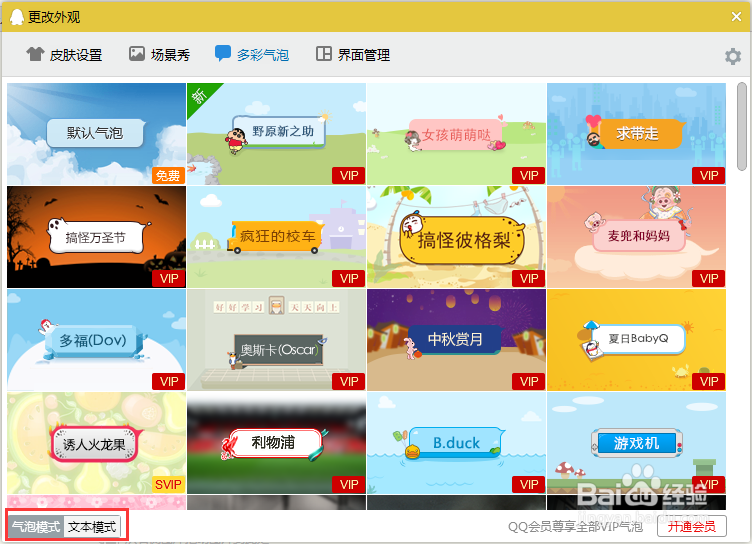Switch to the 场景秀 tab
Screen dimensions: 752x544
159,55
